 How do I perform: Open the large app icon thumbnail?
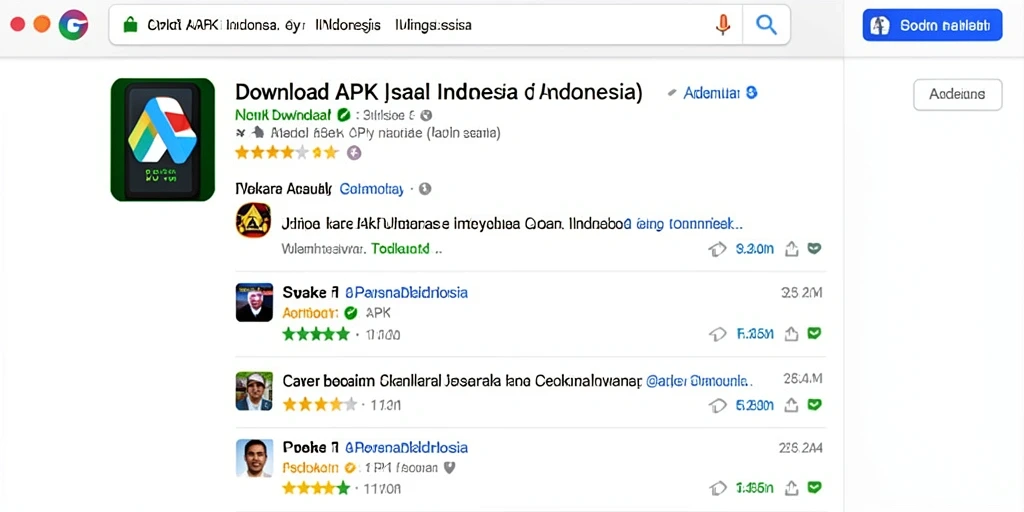[163, 139]
